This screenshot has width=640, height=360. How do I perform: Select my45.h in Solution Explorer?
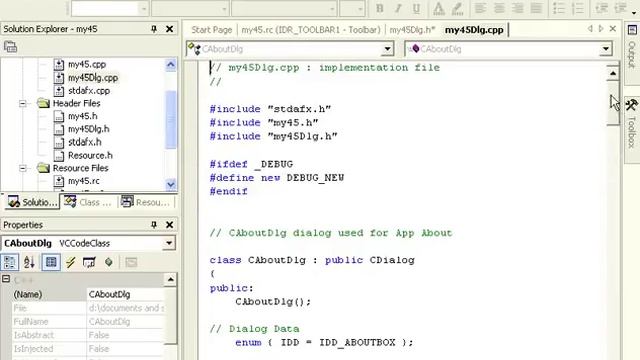(82, 116)
